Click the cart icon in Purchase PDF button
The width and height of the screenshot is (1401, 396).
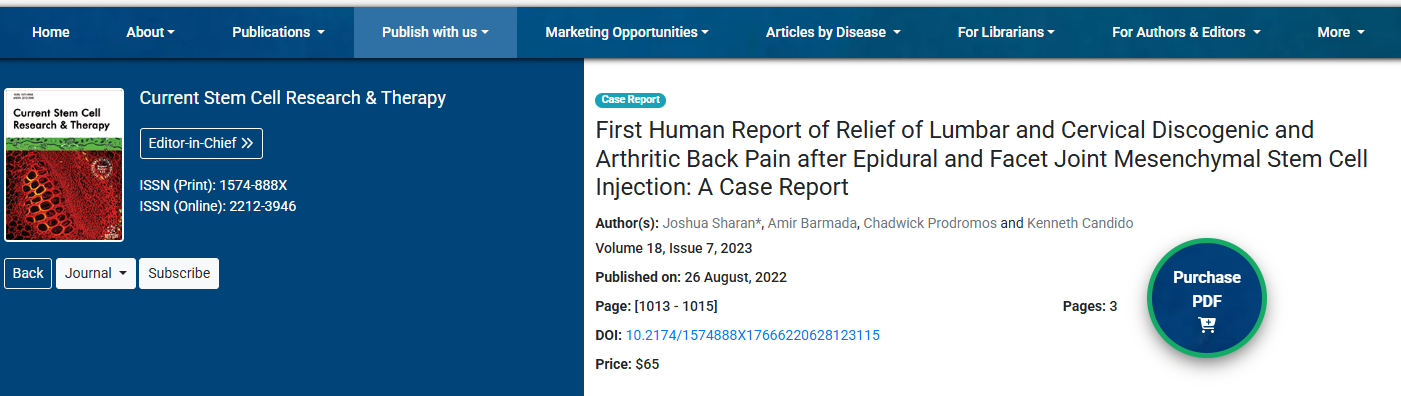click(1207, 324)
